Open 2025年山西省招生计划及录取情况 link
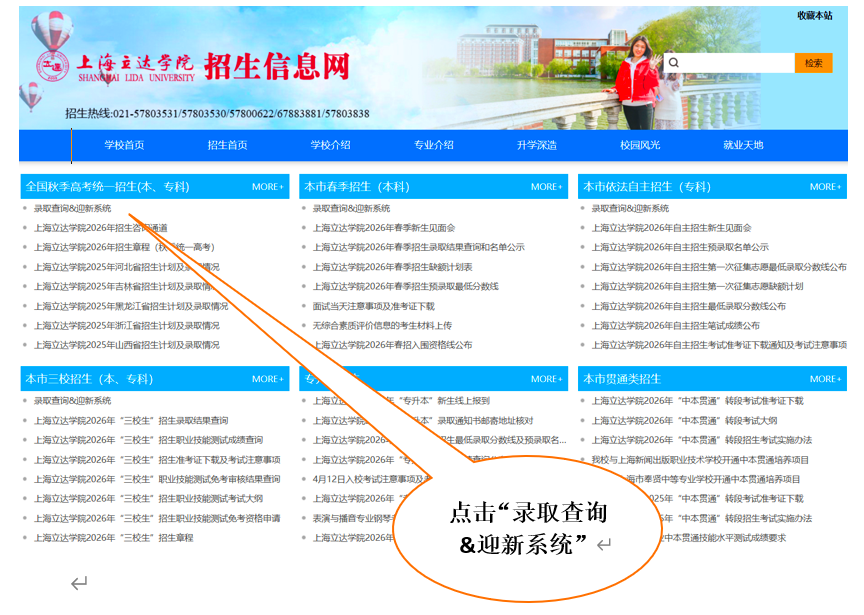Image resolution: width=864 pixels, height=615 pixels. (127, 345)
